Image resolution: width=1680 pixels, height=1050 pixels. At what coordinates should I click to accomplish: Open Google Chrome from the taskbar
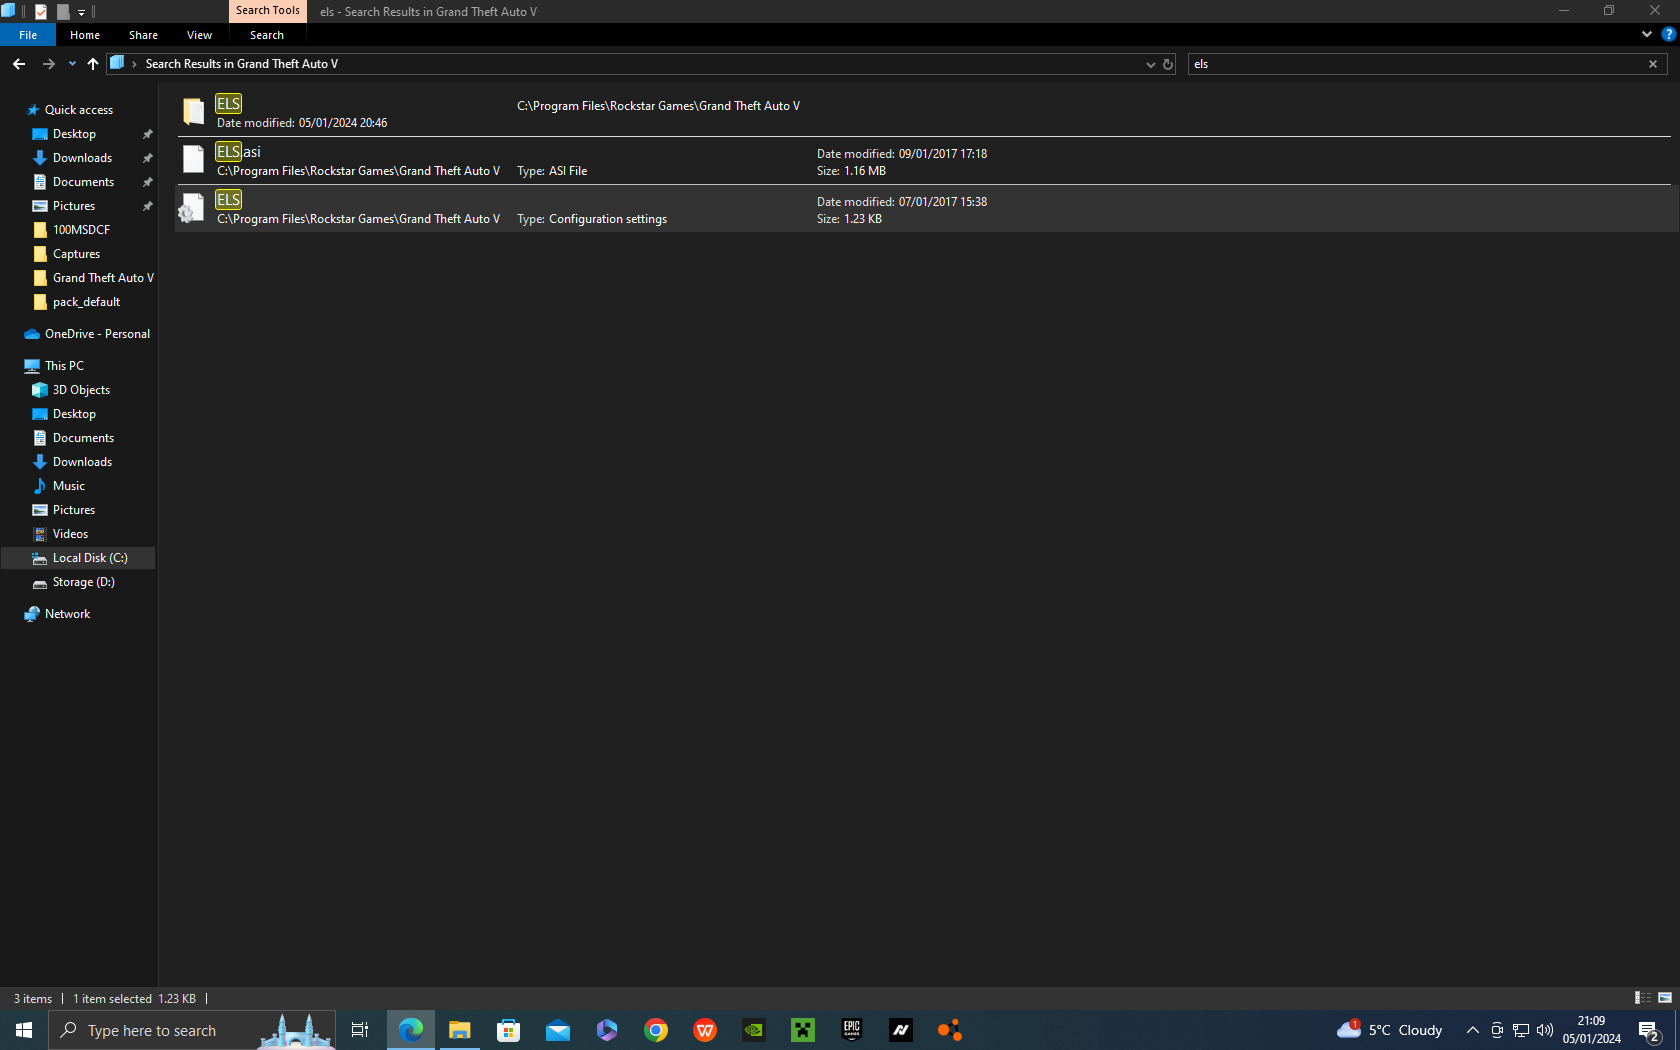(x=656, y=1030)
